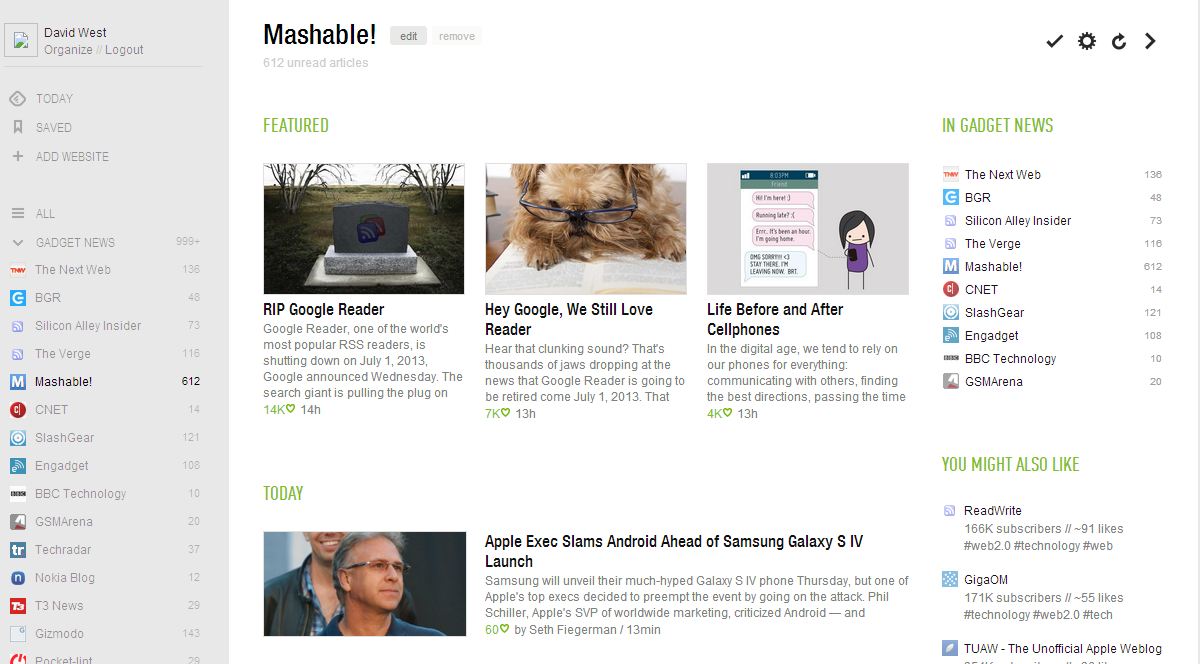Open the ReadWrite suggested feed
The height and width of the screenshot is (664, 1200).
pyautogui.click(x=993, y=510)
